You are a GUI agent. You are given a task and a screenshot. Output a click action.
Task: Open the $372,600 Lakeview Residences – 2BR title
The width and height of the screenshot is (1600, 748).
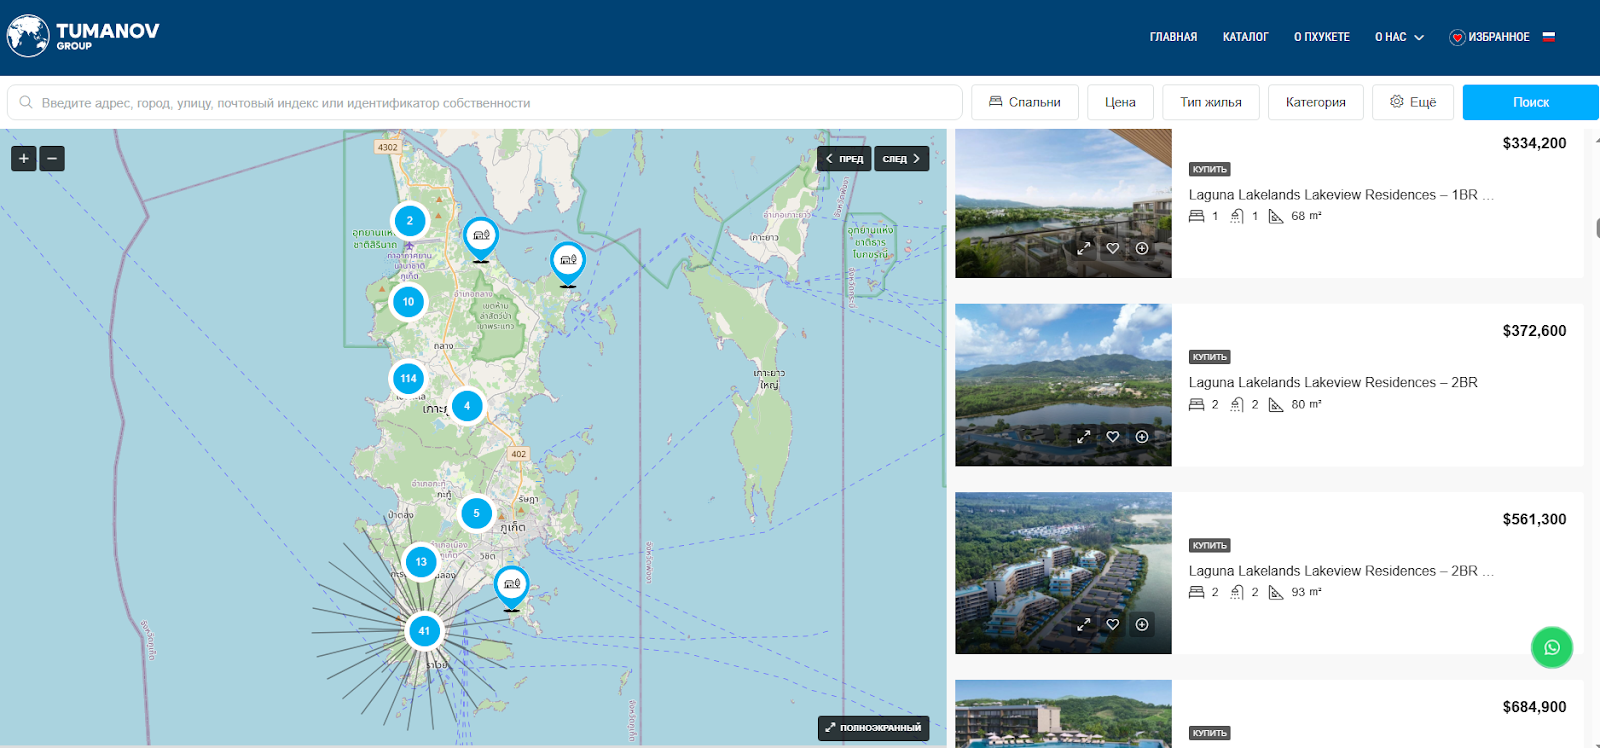coord(1333,382)
